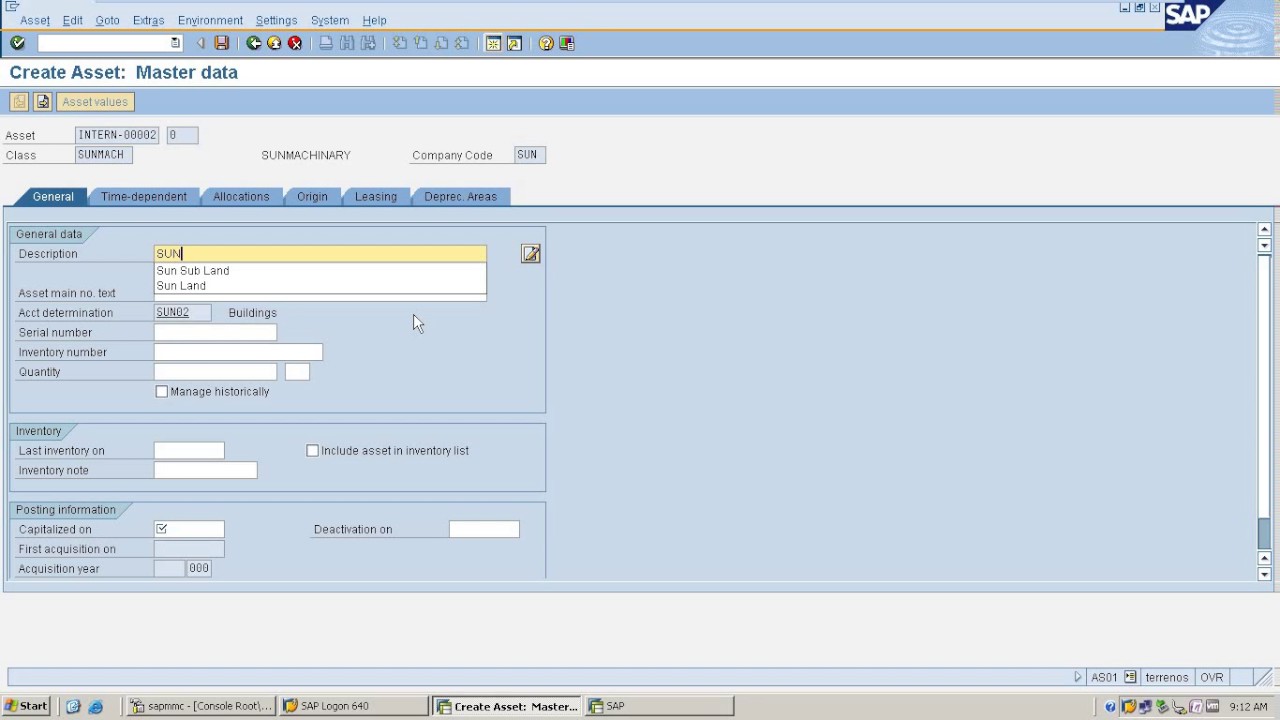Screen dimensions: 1280x720
Task: Switch to sapmmc Console Root taskbar window
Action: click(x=202, y=706)
